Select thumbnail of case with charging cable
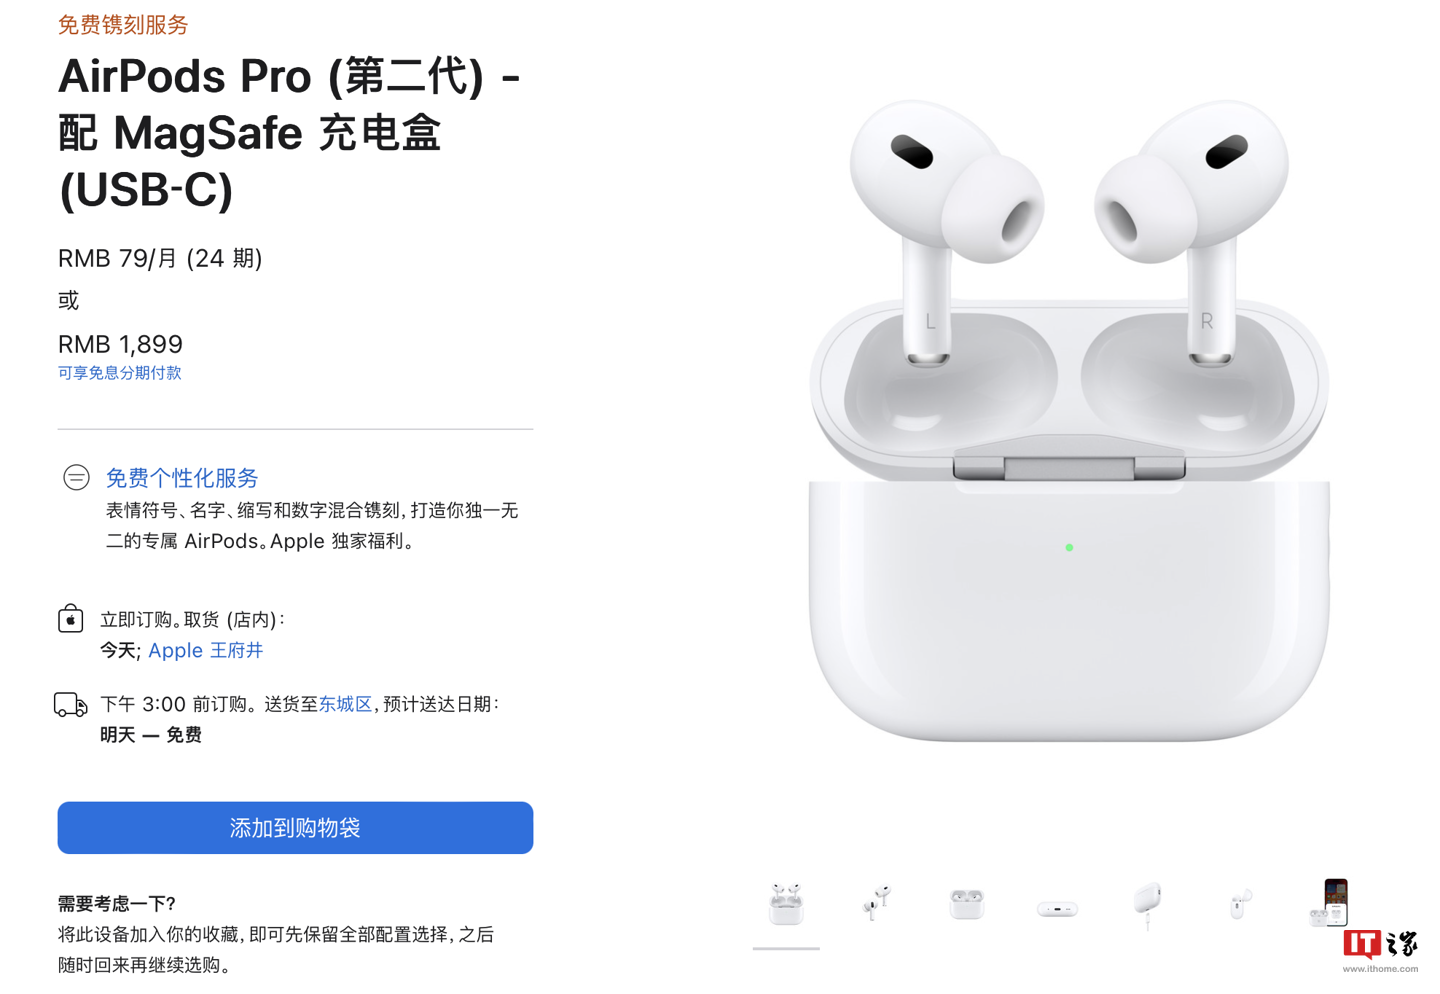Screen dimensions: 1440x994 tap(1147, 905)
